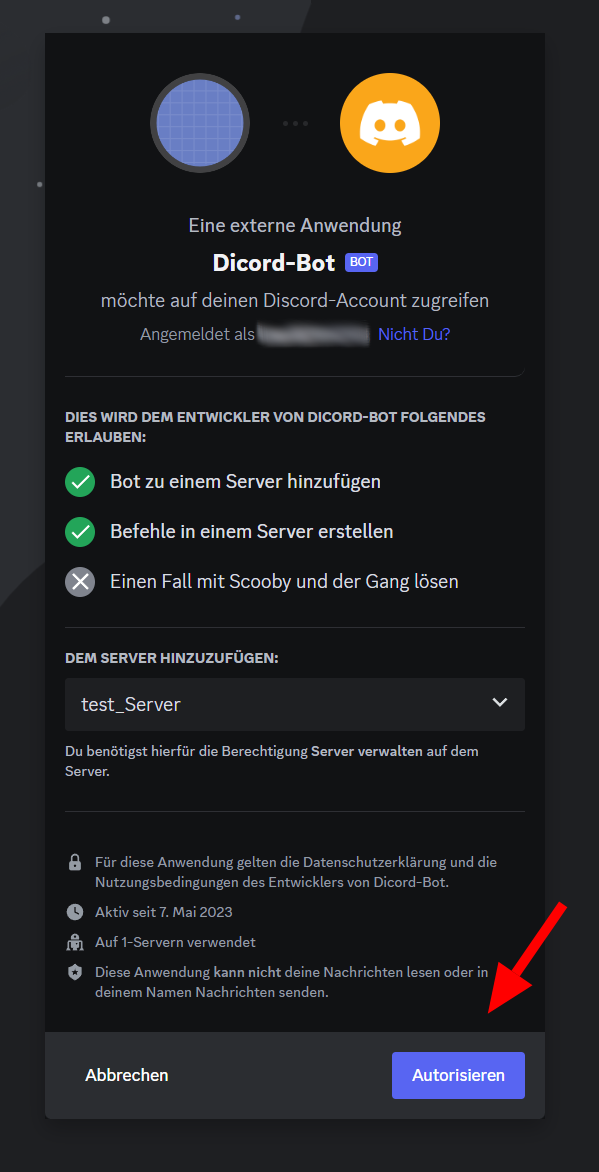Click the gray X beside the Scooby permission
Screen dimensions: 599x1172
[x=80, y=581]
